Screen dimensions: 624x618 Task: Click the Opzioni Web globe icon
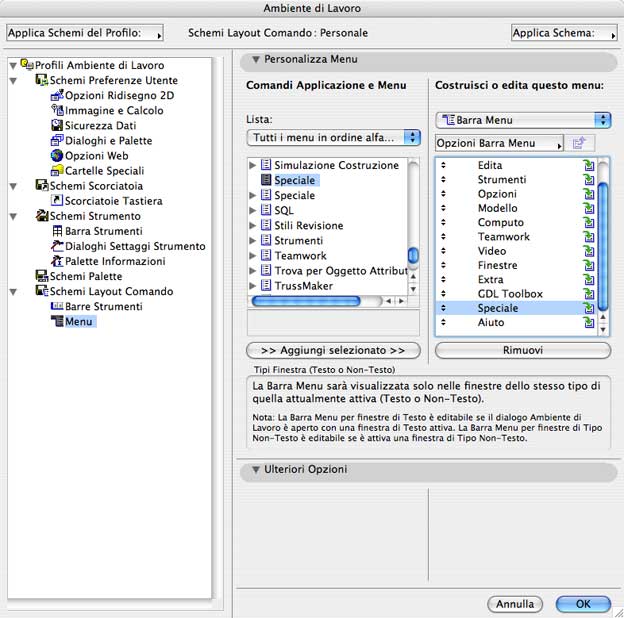(x=57, y=156)
